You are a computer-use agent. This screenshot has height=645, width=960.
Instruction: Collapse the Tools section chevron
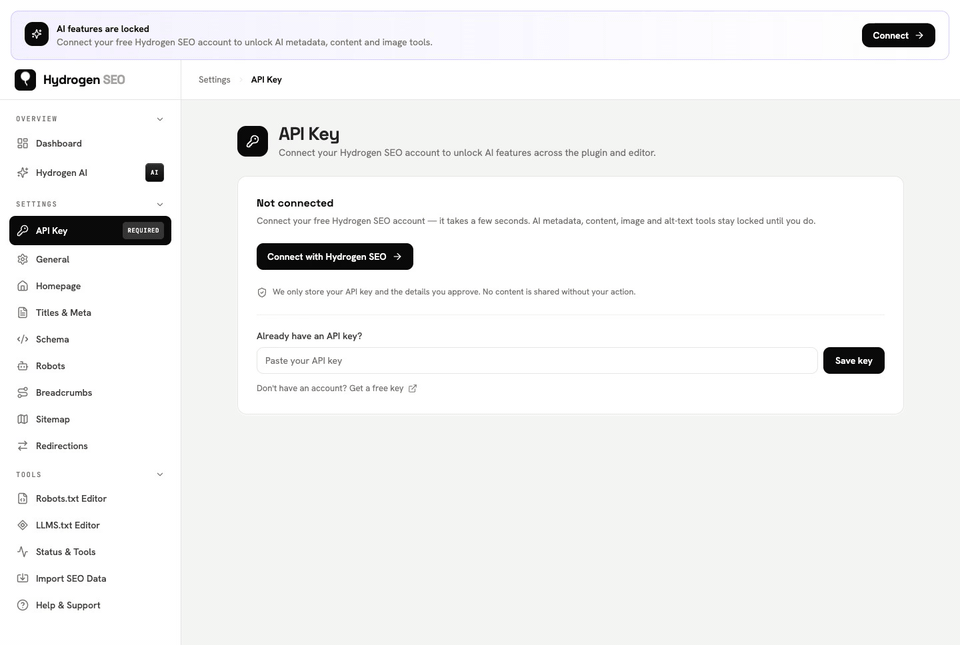(160, 474)
